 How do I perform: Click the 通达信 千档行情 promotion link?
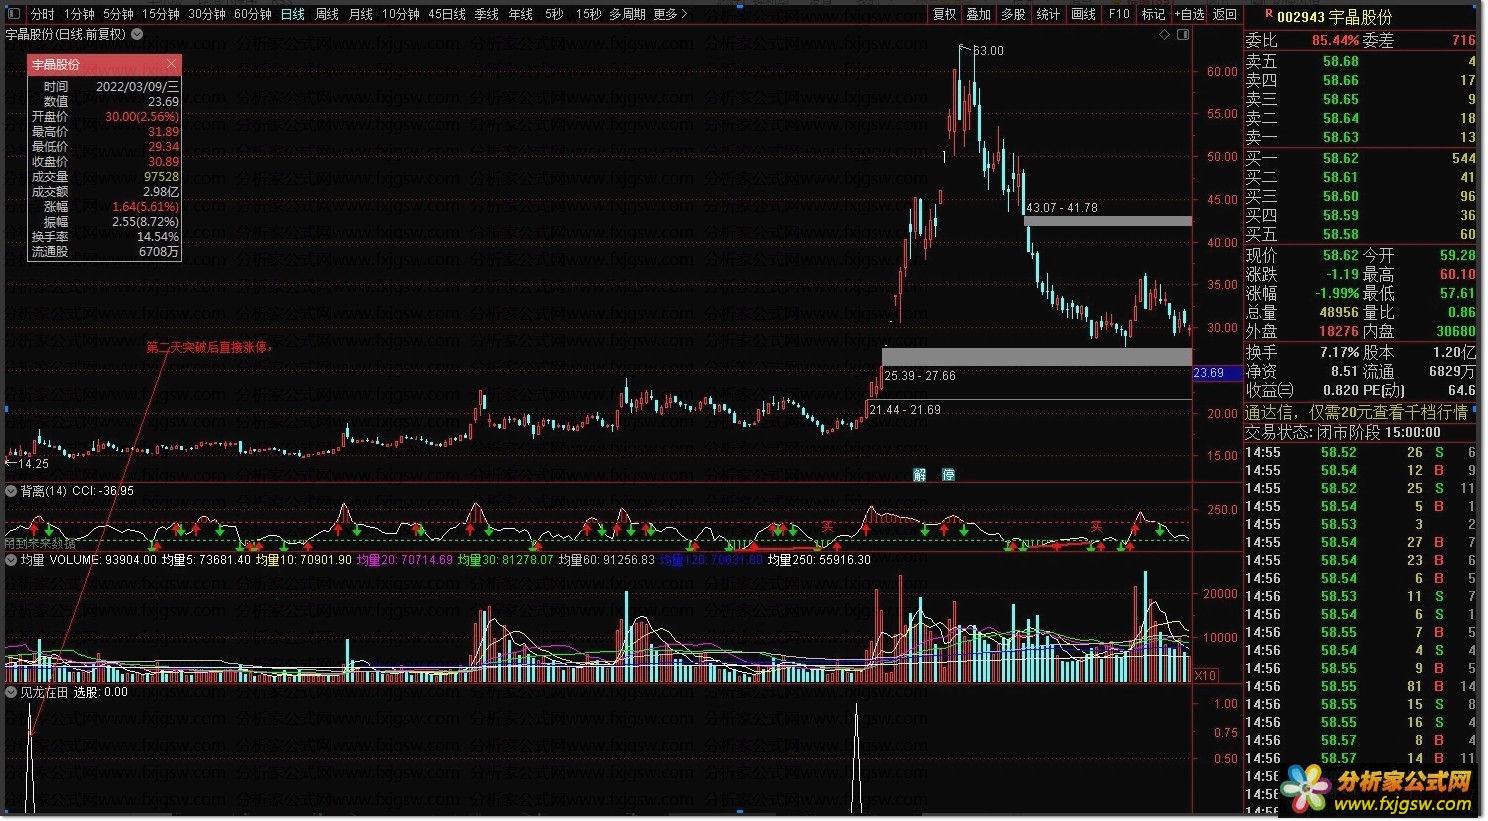[x=1356, y=412]
